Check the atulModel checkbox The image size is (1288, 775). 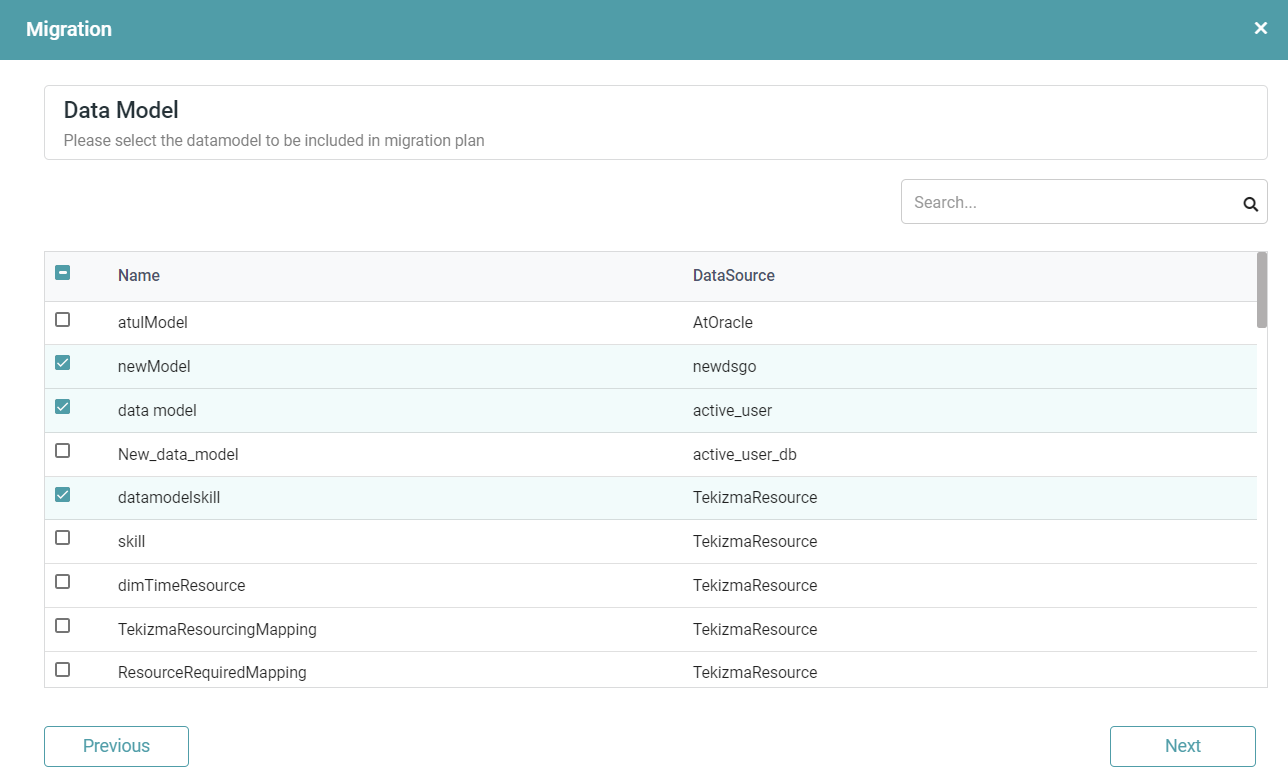(62, 320)
